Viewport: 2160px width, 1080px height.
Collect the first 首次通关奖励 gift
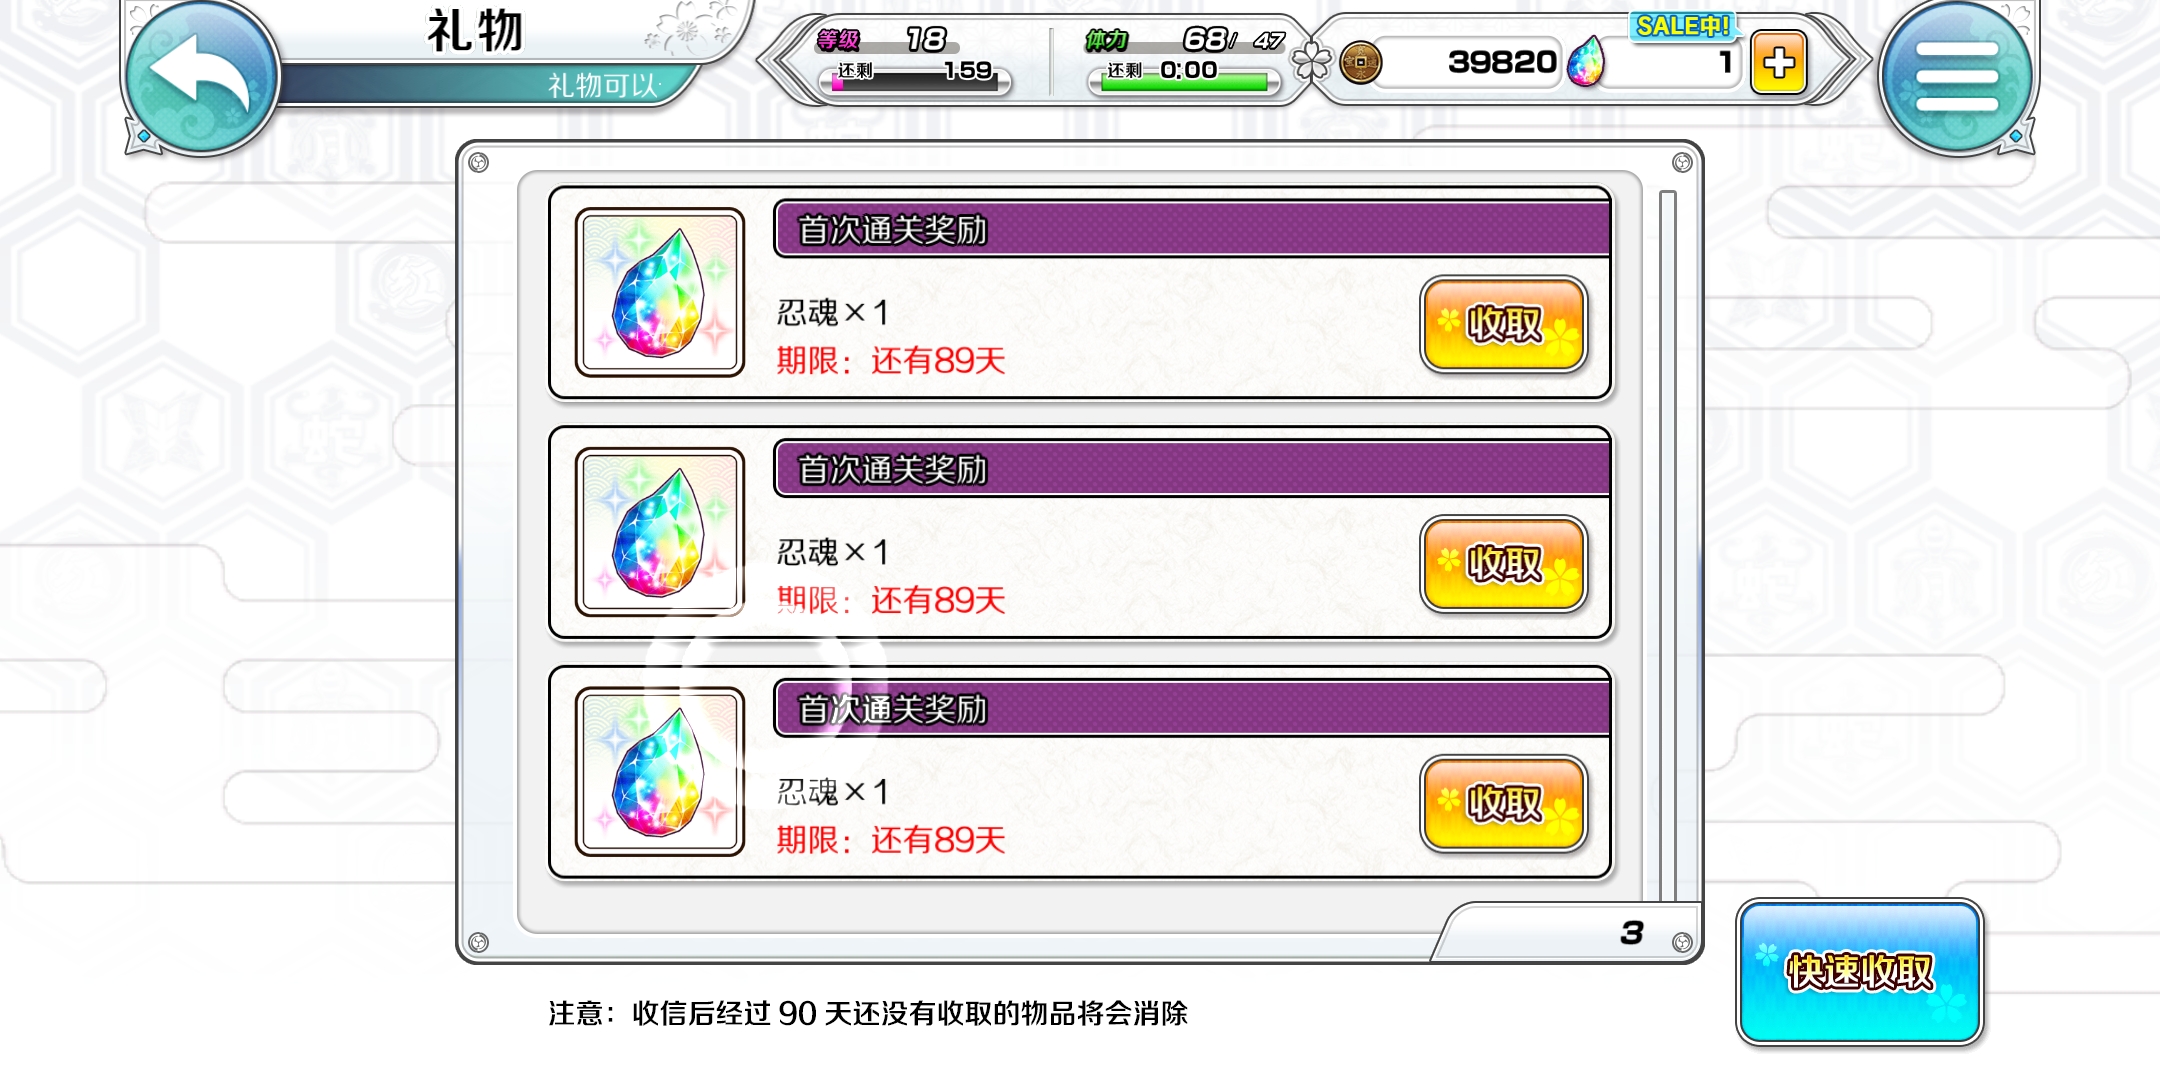pyautogui.click(x=1504, y=324)
